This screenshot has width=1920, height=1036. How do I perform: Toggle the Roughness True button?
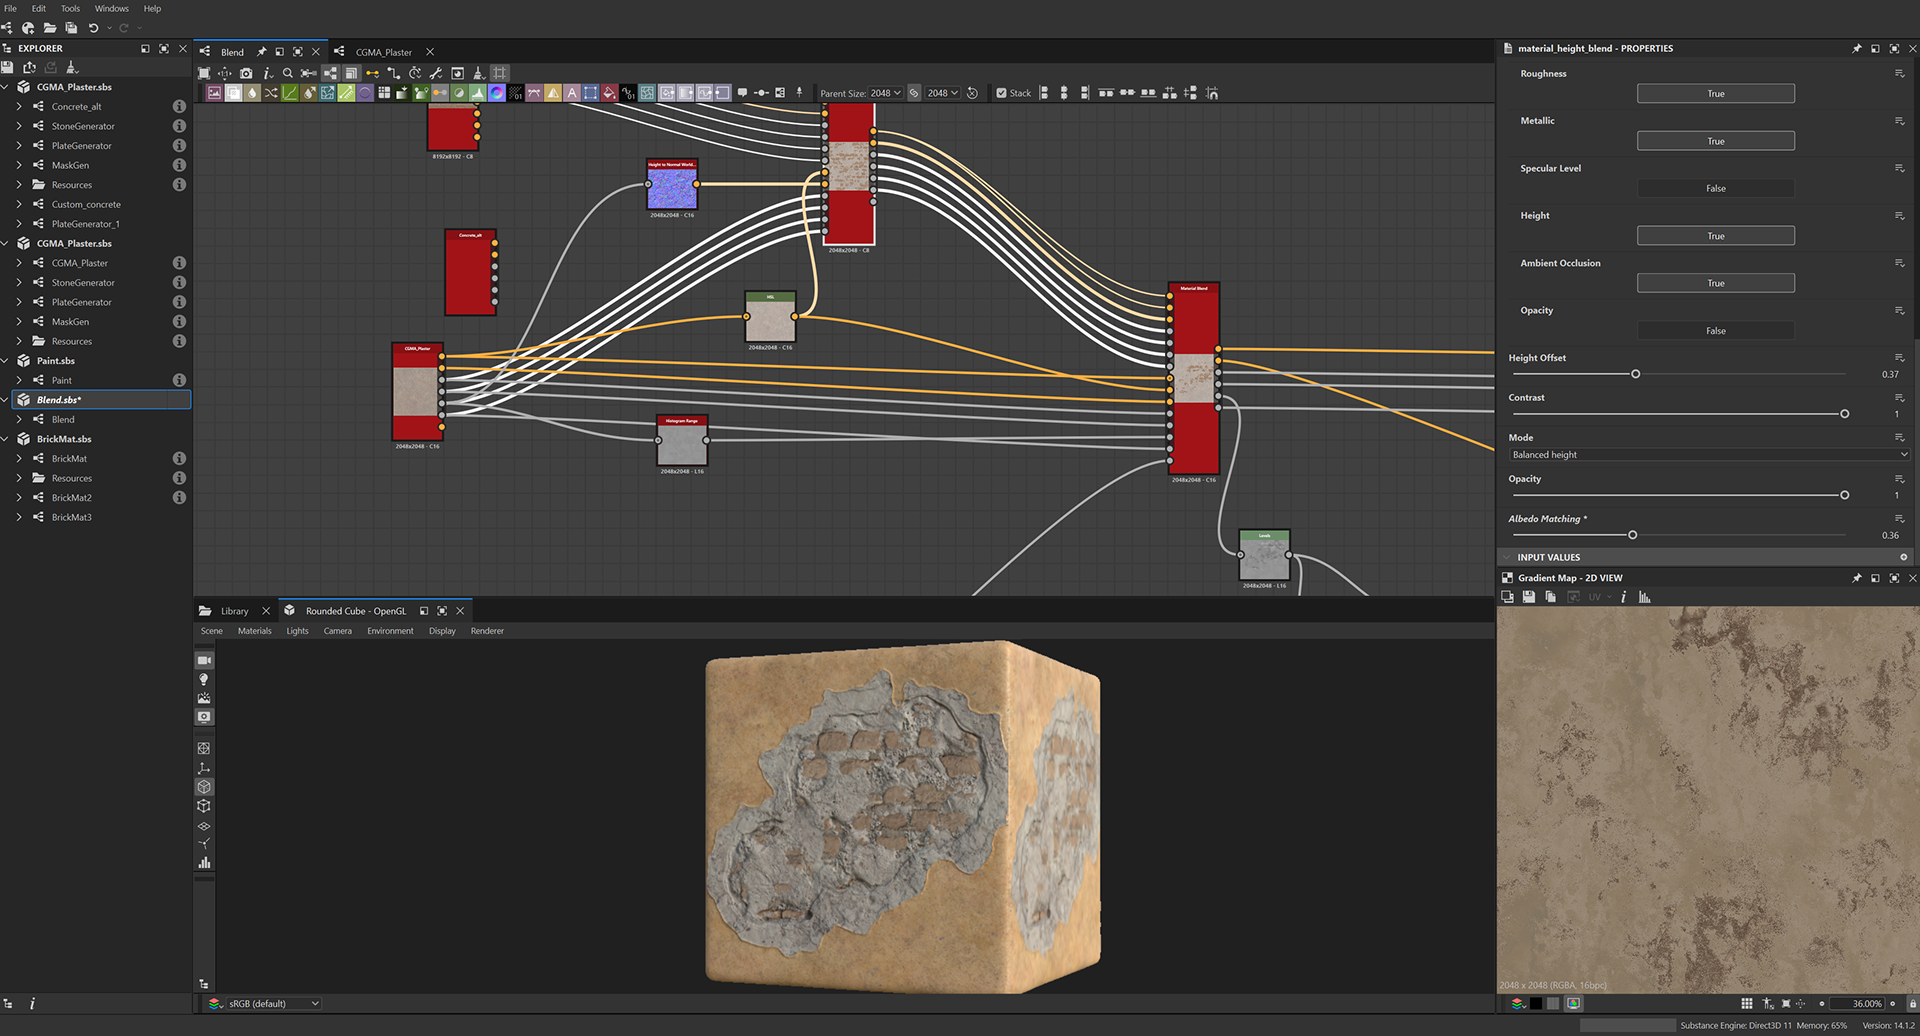click(1715, 93)
